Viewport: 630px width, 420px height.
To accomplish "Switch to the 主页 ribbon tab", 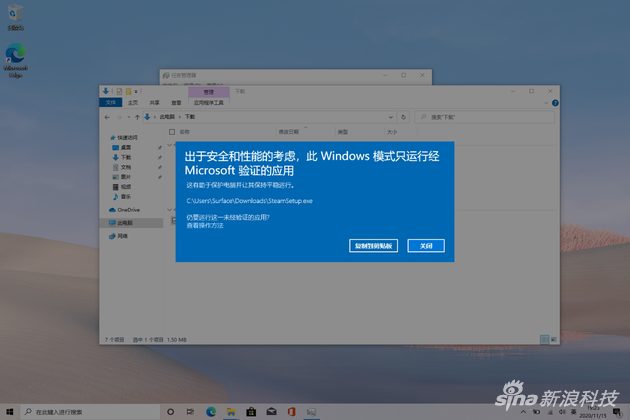I will (133, 102).
